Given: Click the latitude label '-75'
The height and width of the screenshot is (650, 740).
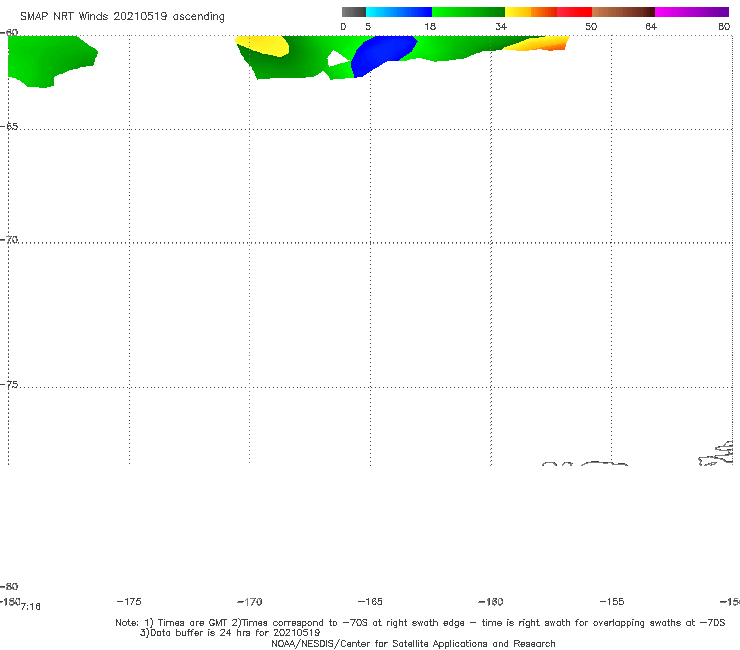Looking at the screenshot, I should pyautogui.click(x=9, y=385).
